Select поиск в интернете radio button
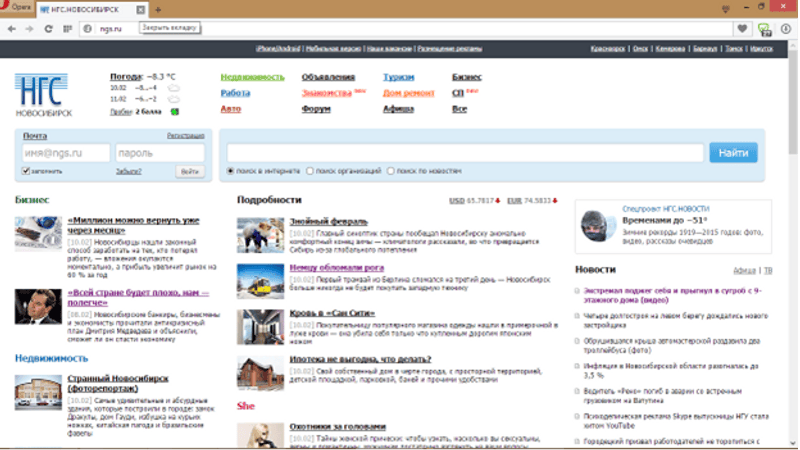The image size is (800, 450). pos(230,171)
